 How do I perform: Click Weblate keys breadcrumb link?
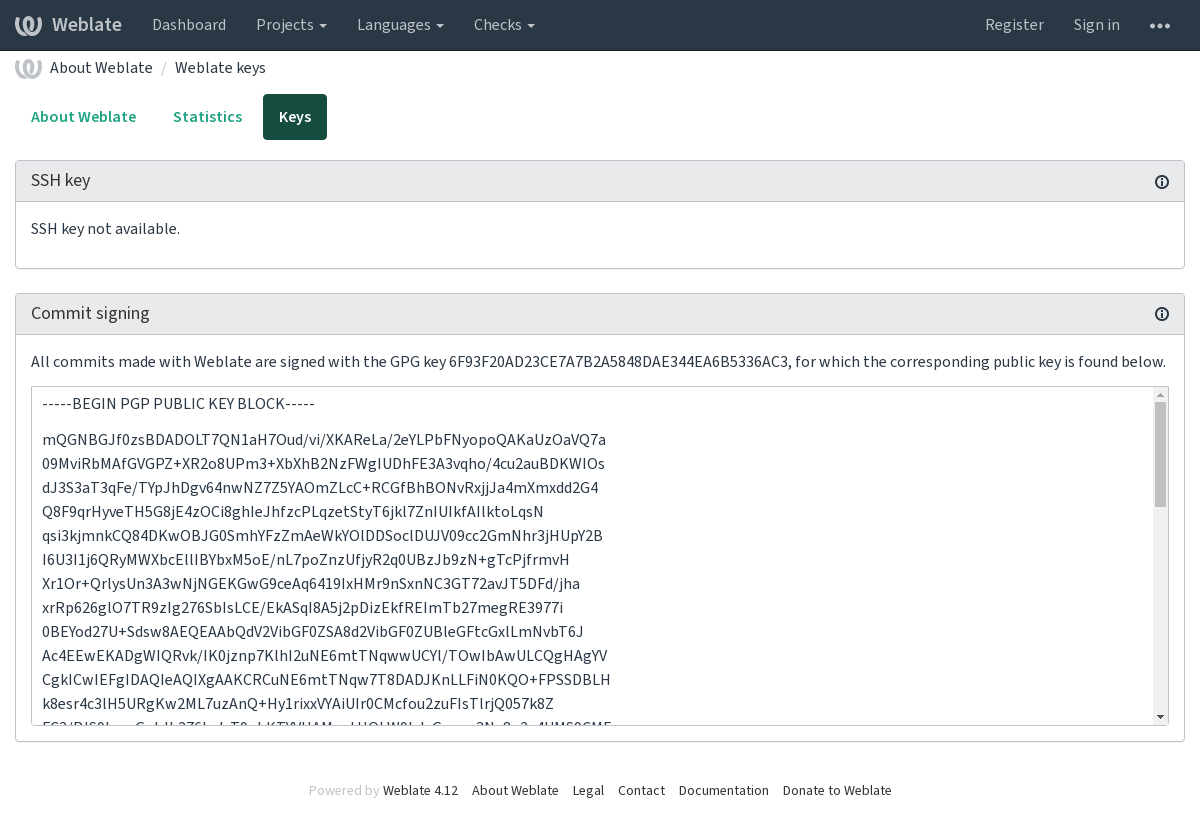click(220, 68)
